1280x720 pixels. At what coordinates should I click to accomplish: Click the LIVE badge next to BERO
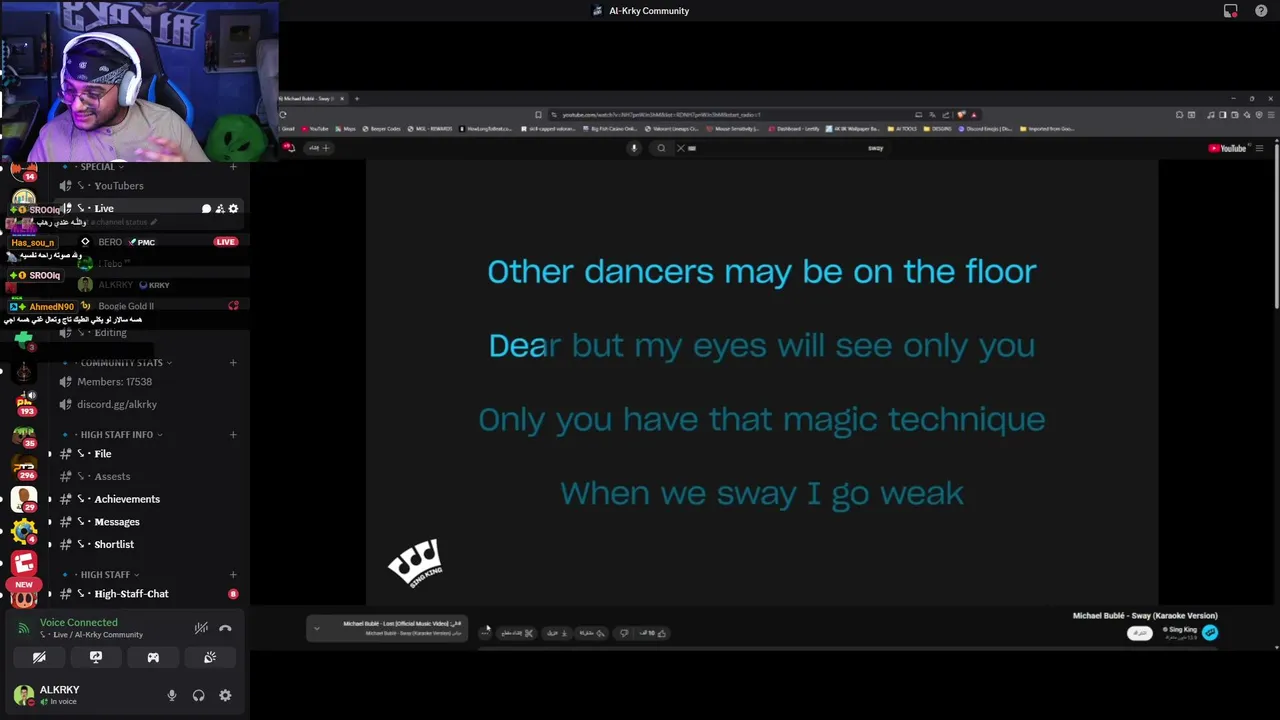click(226, 242)
